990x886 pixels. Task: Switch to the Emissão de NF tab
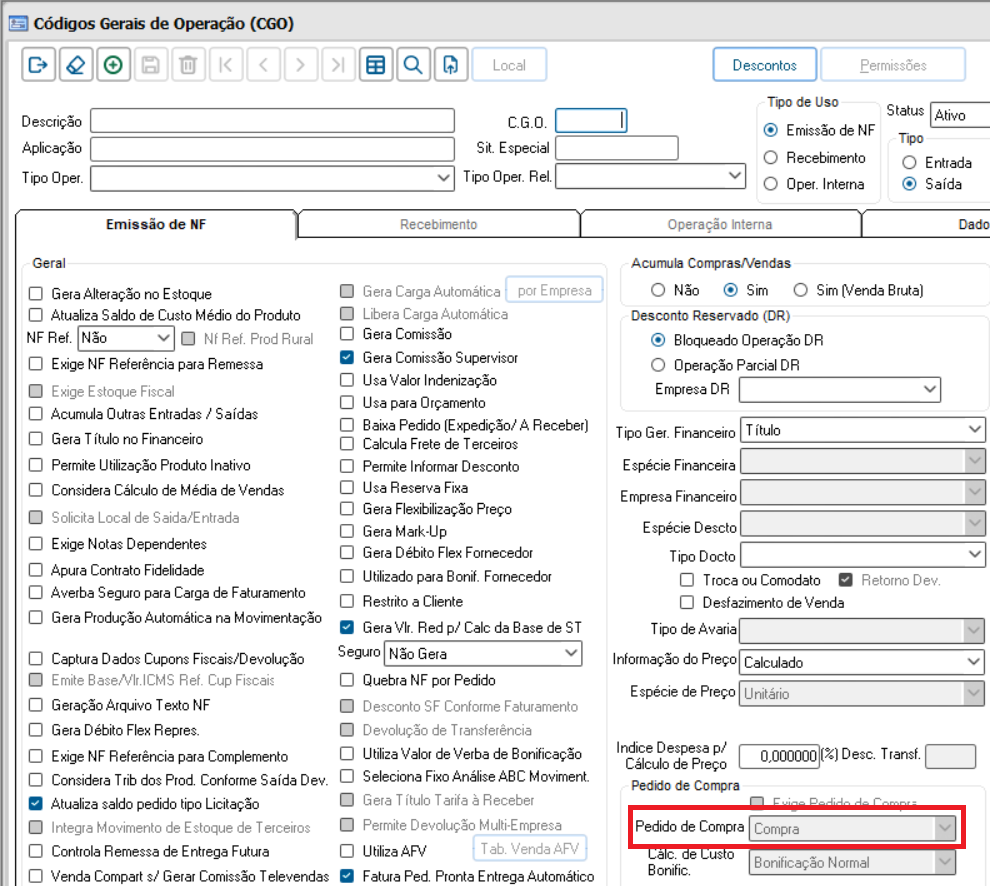(x=156, y=224)
